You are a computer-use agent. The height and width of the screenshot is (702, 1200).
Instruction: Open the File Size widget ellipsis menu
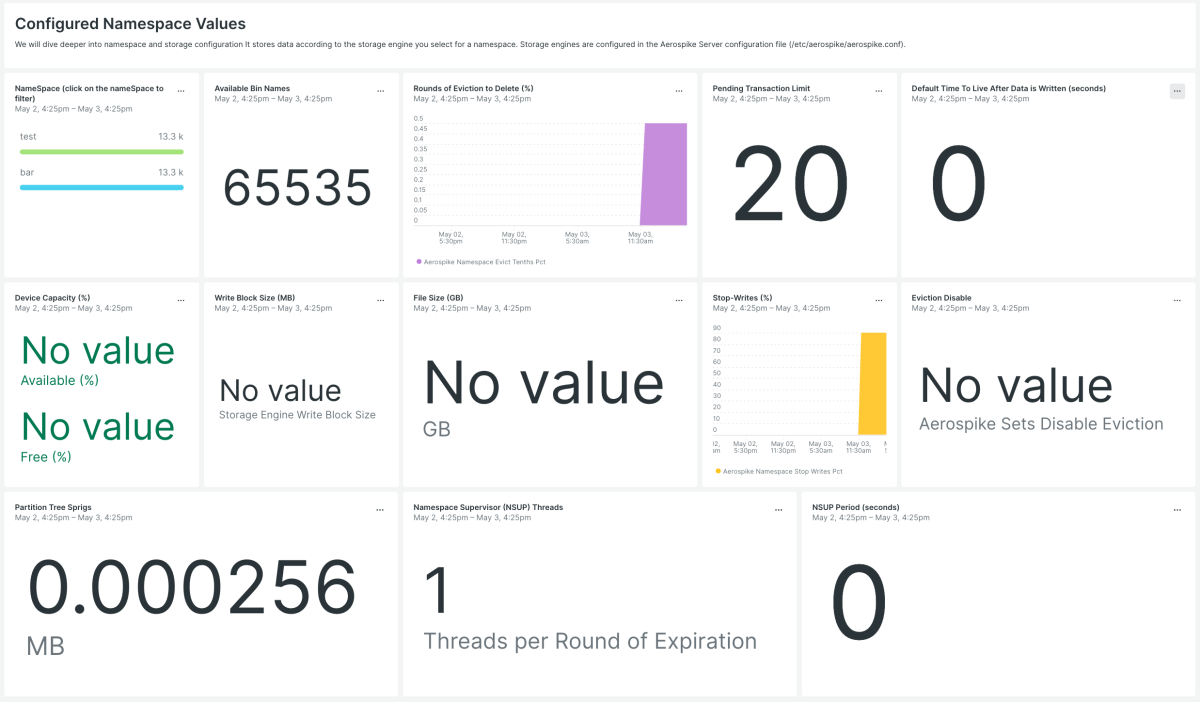tap(679, 300)
